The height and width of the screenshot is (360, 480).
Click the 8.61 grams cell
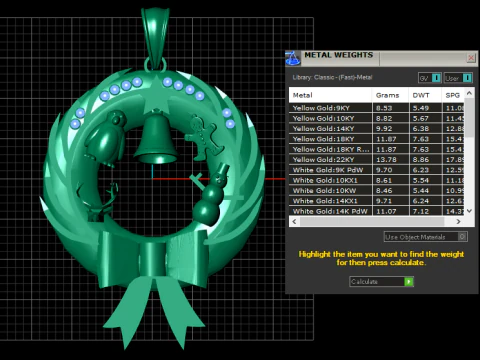(x=390, y=180)
